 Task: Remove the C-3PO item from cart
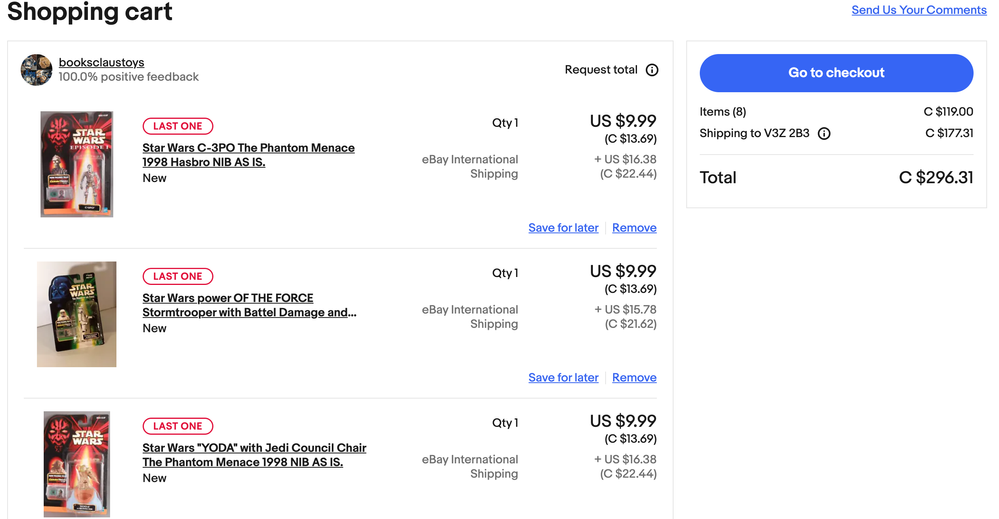(x=634, y=228)
